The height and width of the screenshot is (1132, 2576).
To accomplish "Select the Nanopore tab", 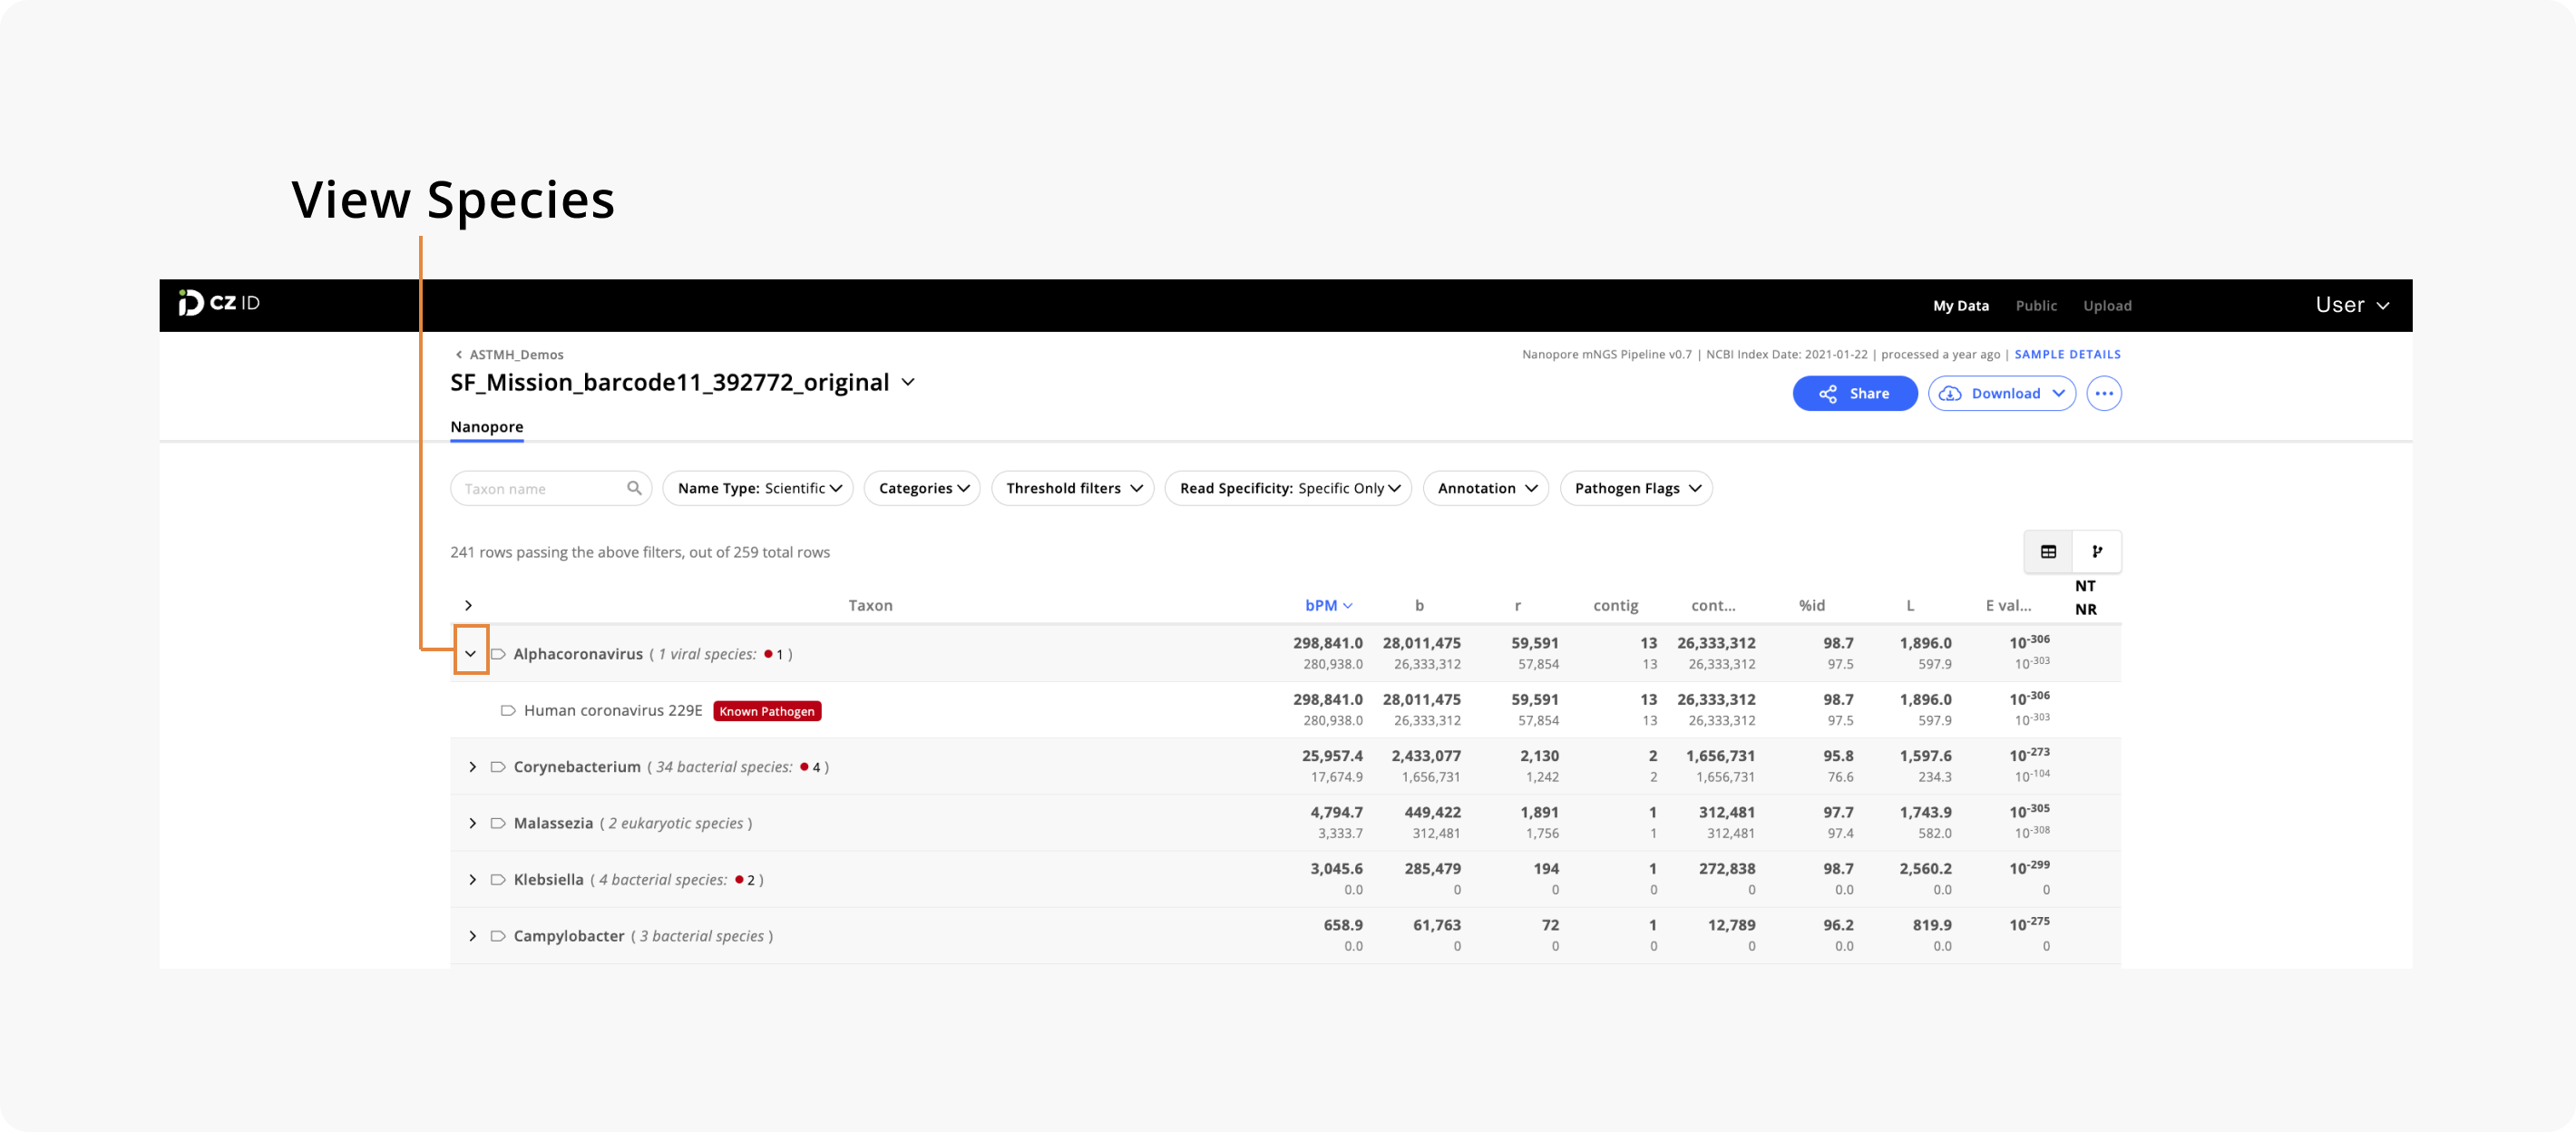I will [x=486, y=427].
